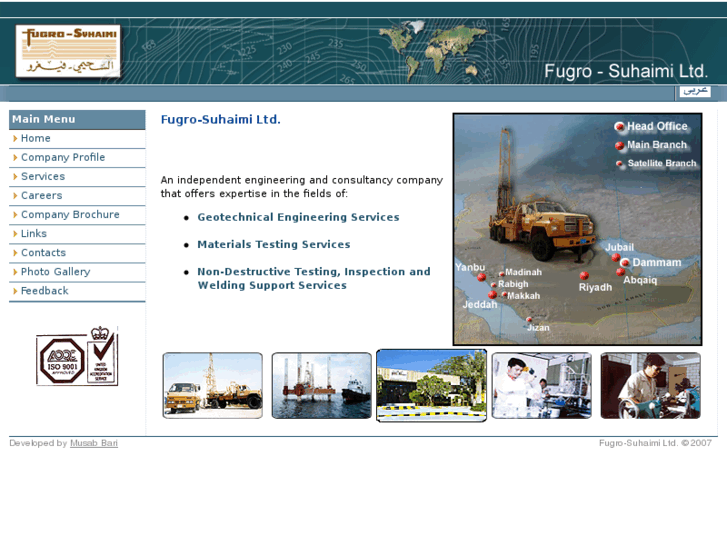727x545 pixels.
Task: Click the Fugro-Suhaimi Ltd. ©2007 footer text
Action: (655, 443)
